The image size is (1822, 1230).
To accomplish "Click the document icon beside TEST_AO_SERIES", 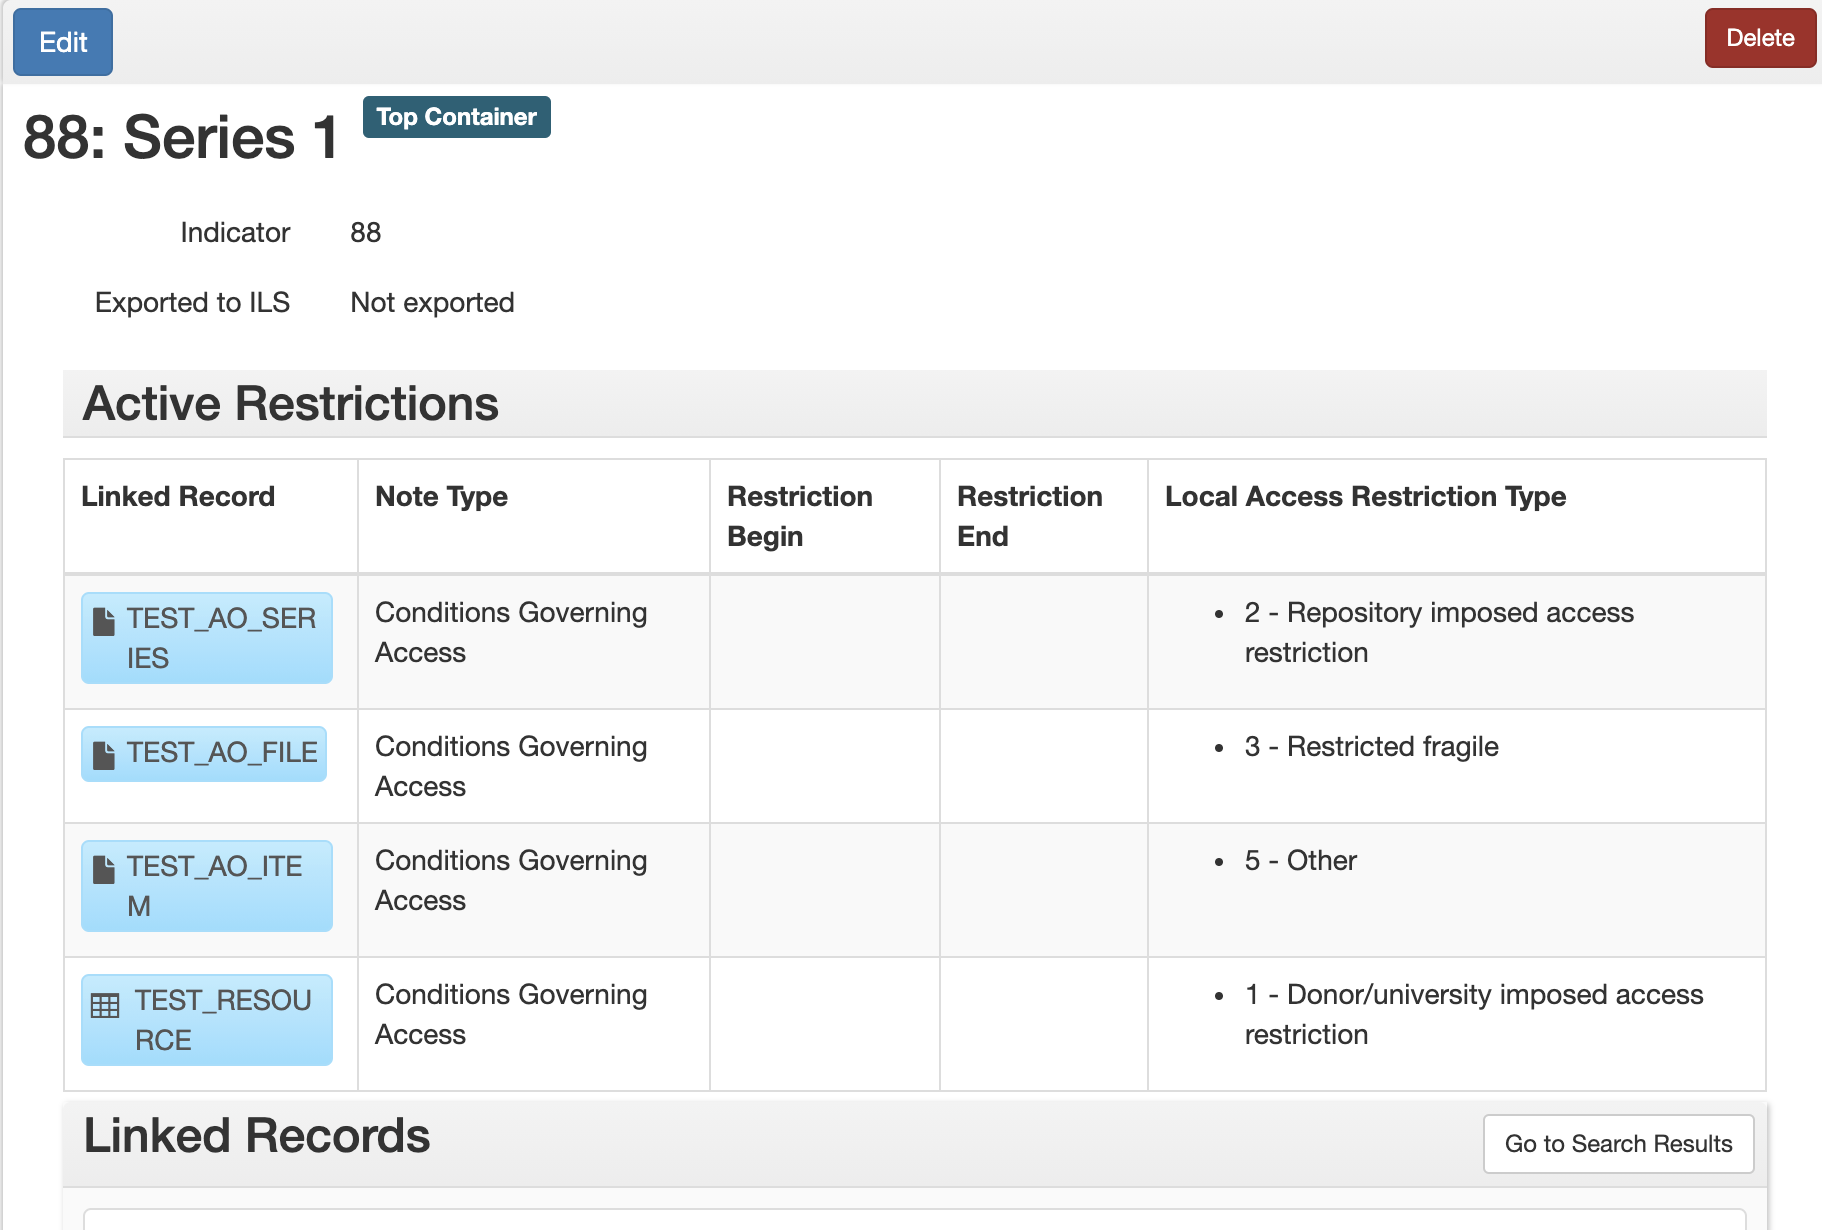I will tap(104, 621).
